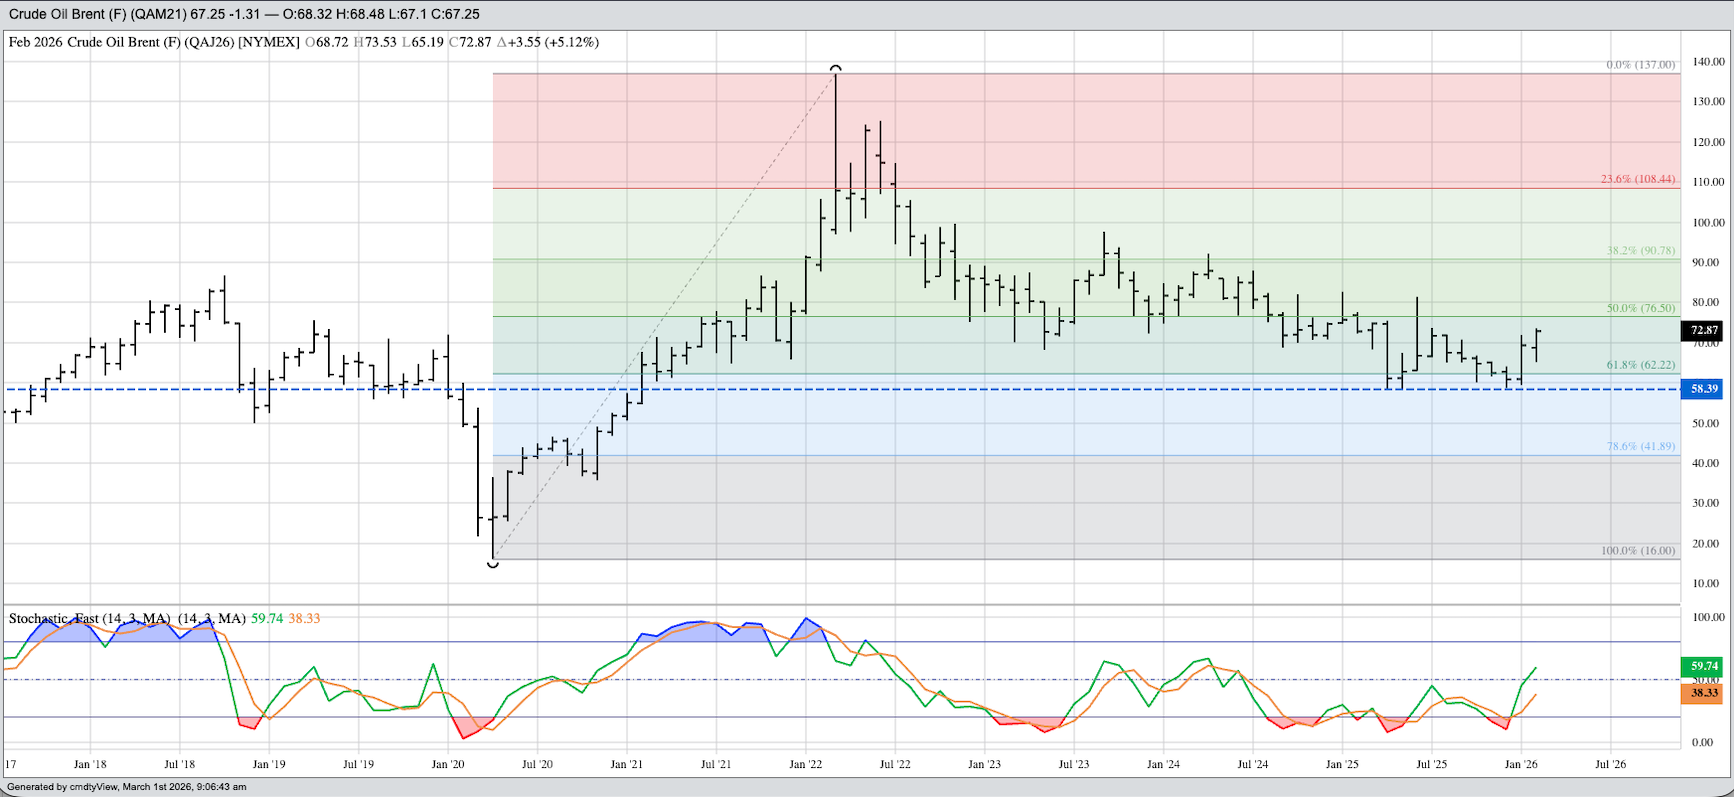The width and height of the screenshot is (1734, 797).
Task: Click the Feb 2026 Crude Oil Brent chart title
Action: tap(154, 42)
